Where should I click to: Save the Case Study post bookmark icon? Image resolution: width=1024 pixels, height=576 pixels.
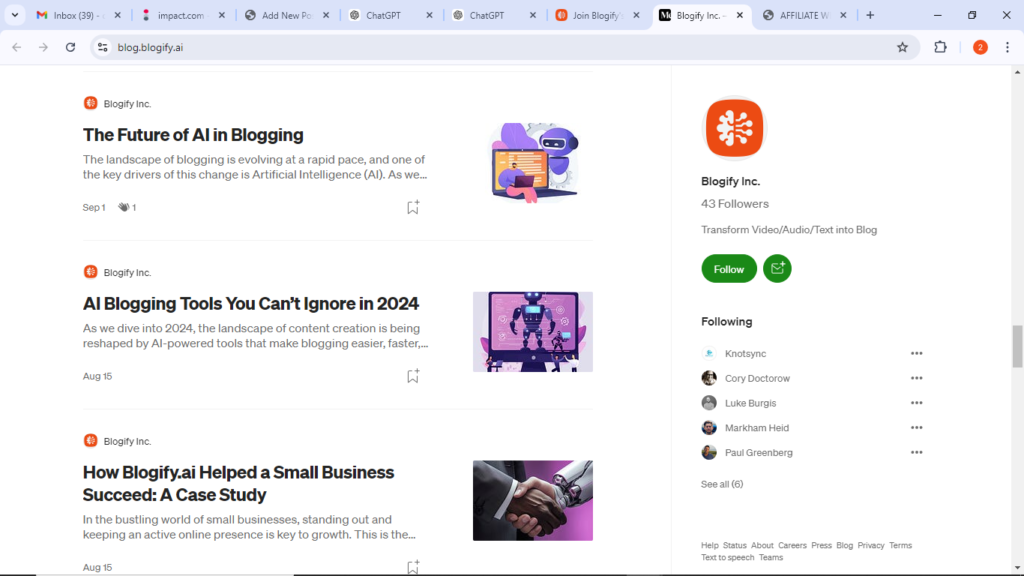[x=413, y=566]
